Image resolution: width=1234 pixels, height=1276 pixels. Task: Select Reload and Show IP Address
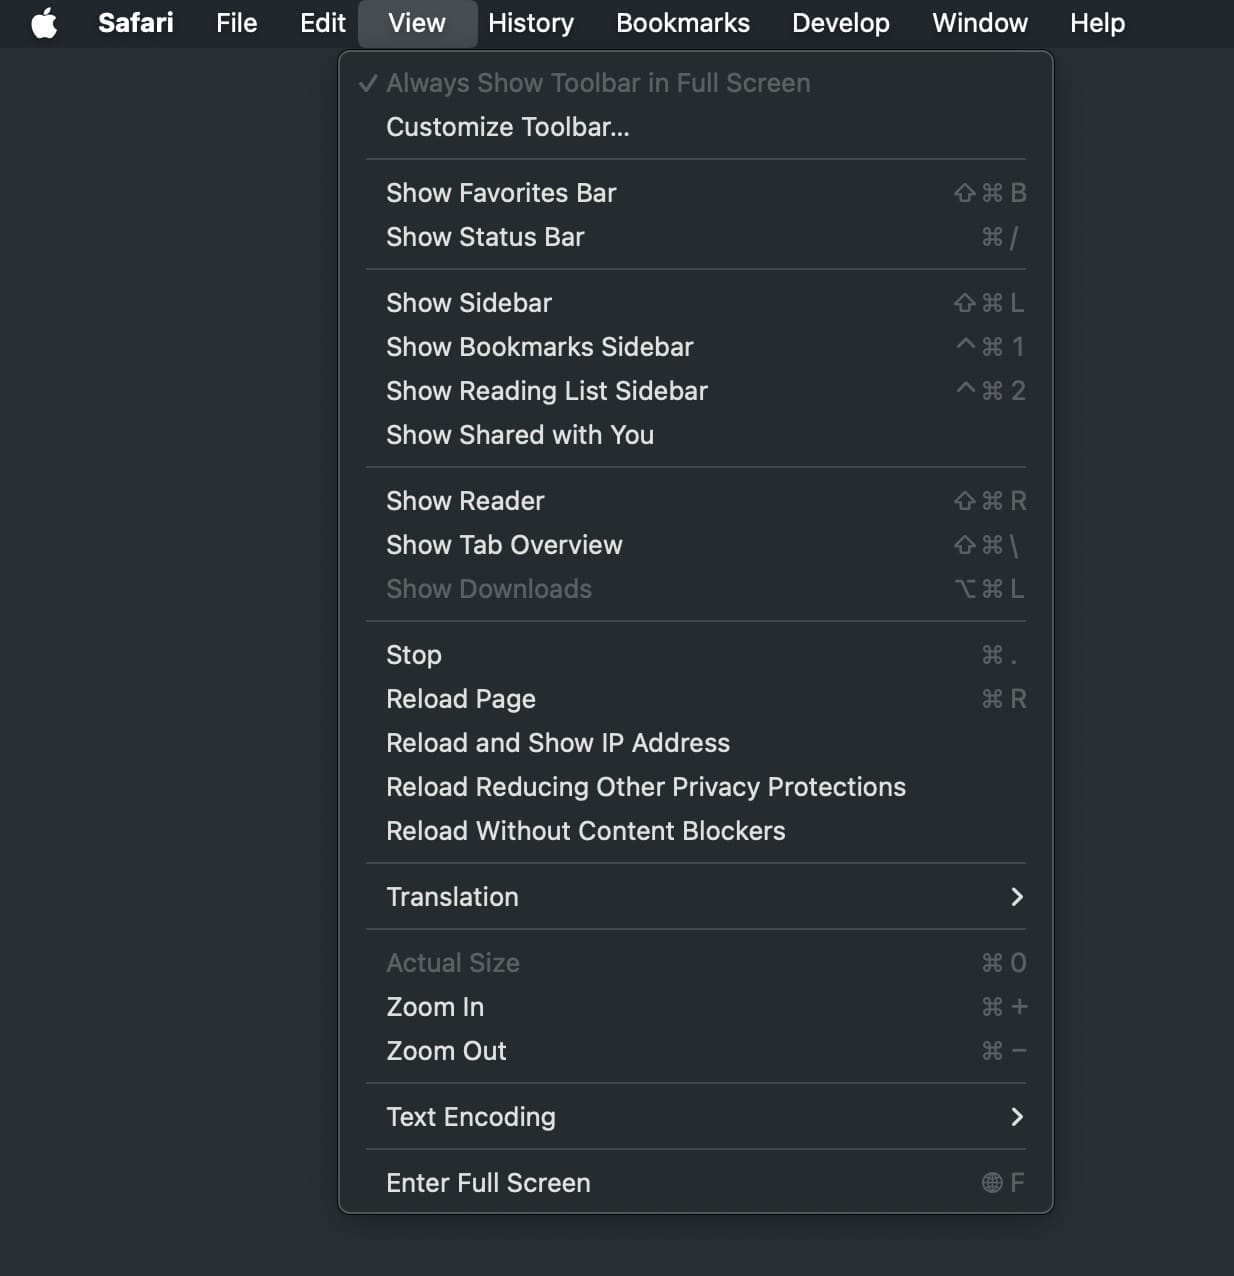696,743
